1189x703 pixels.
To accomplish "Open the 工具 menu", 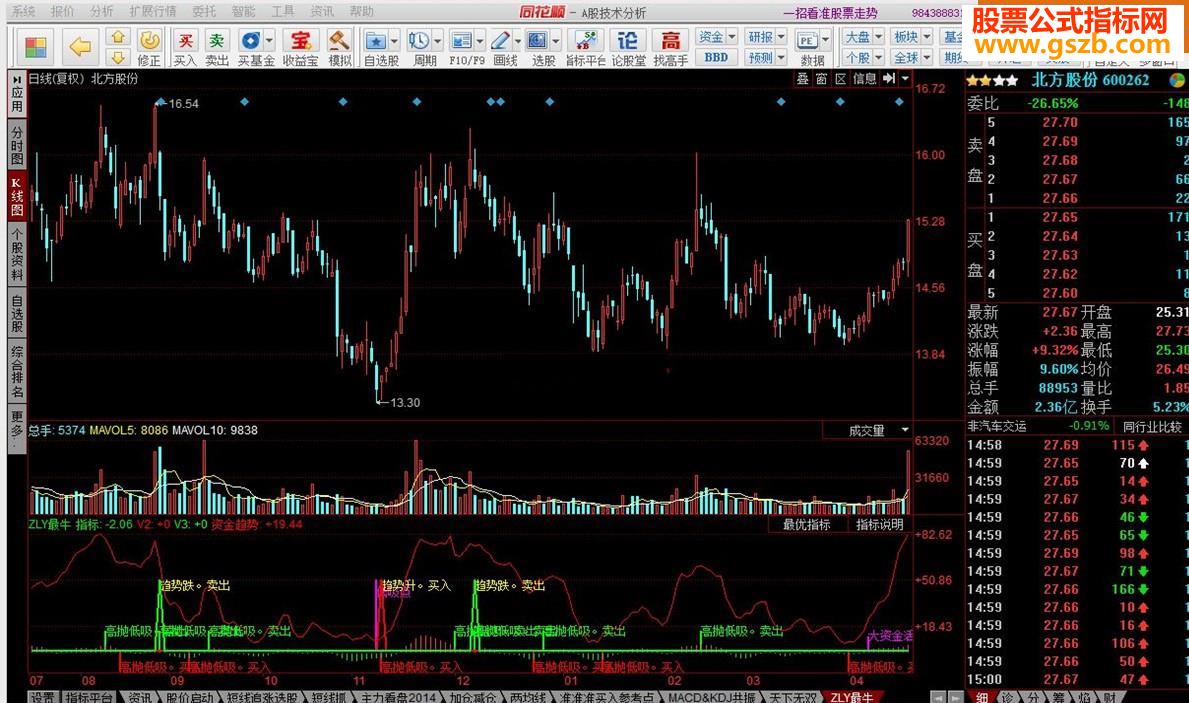I will (283, 11).
